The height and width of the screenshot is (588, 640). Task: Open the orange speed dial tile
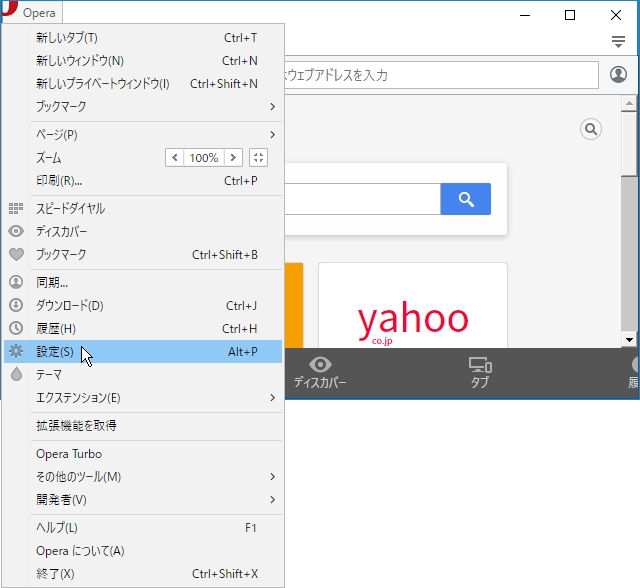tap(294, 305)
